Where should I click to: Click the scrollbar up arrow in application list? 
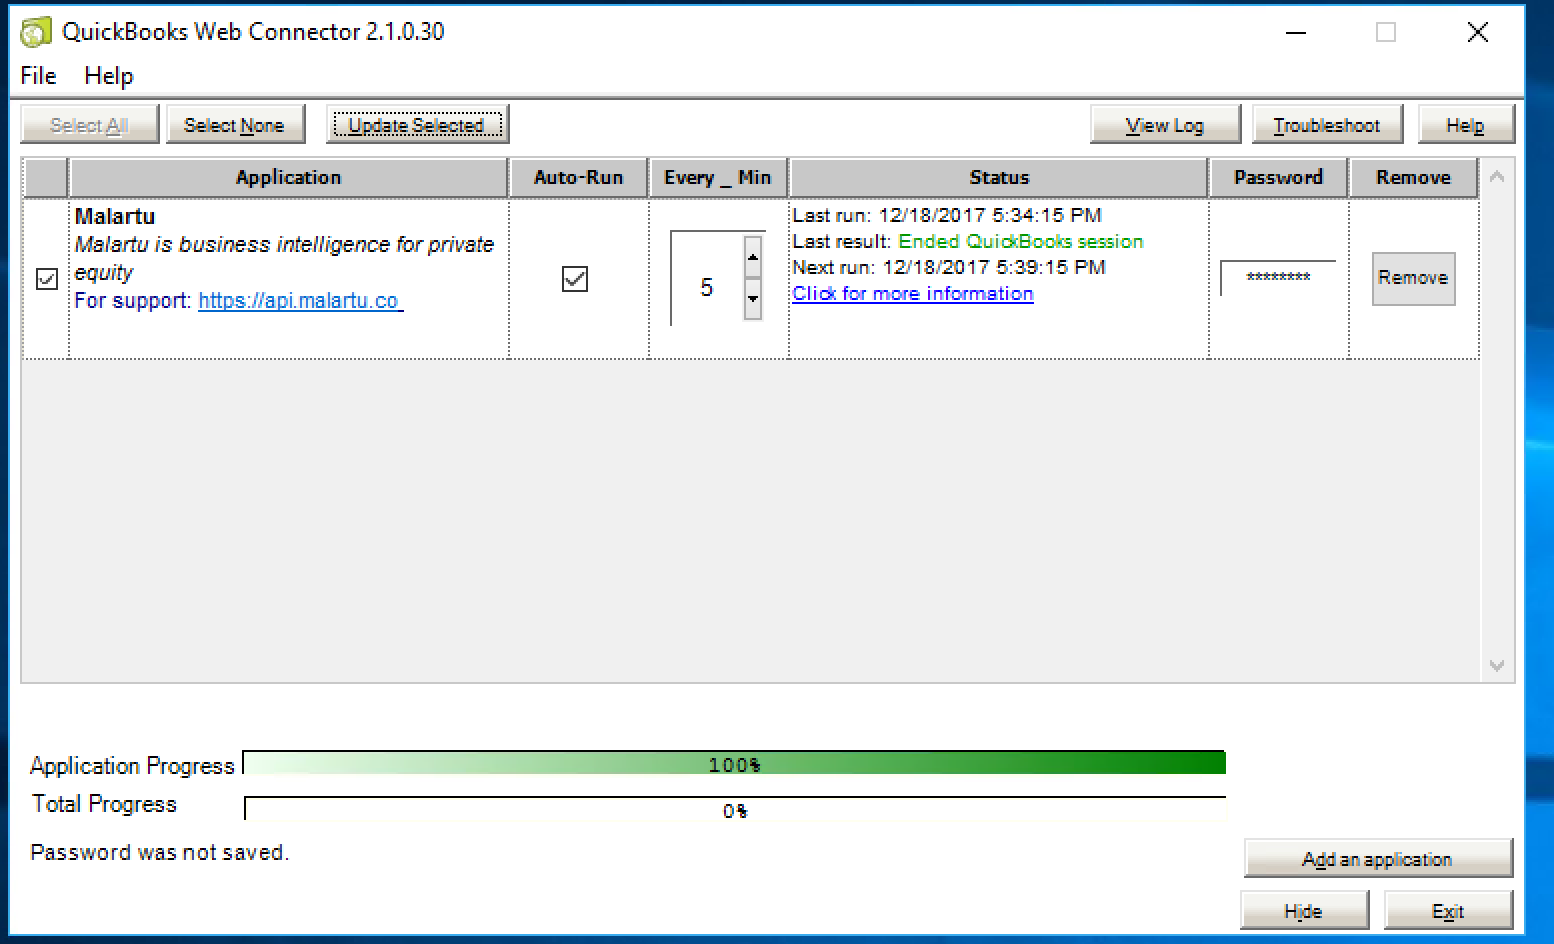[x=1497, y=177]
